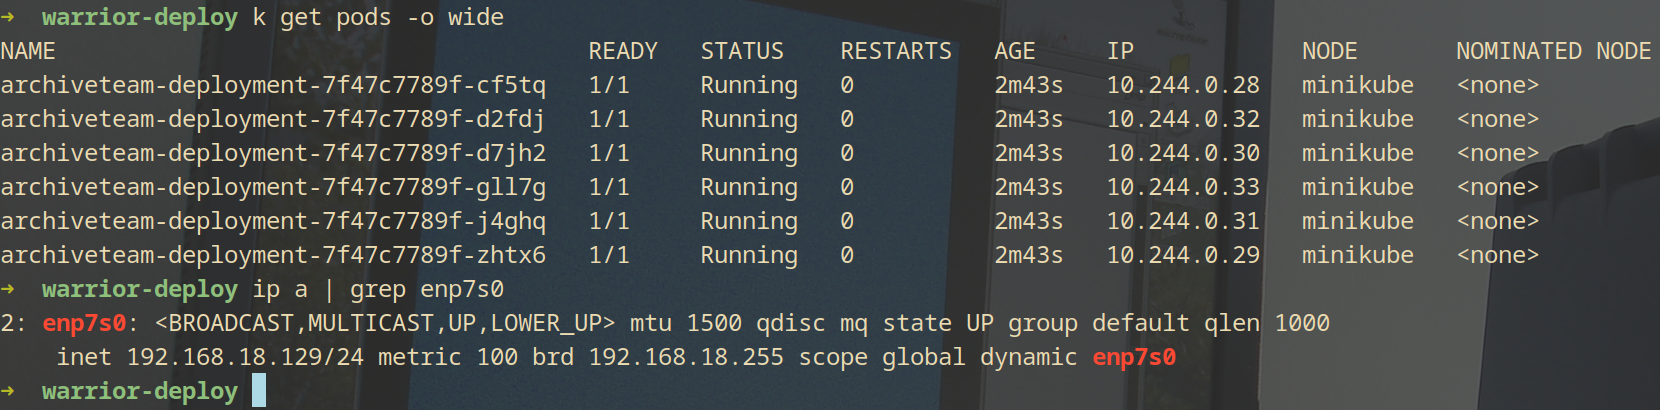Click the RESTARTS column header
1660x410 pixels.
(896, 51)
